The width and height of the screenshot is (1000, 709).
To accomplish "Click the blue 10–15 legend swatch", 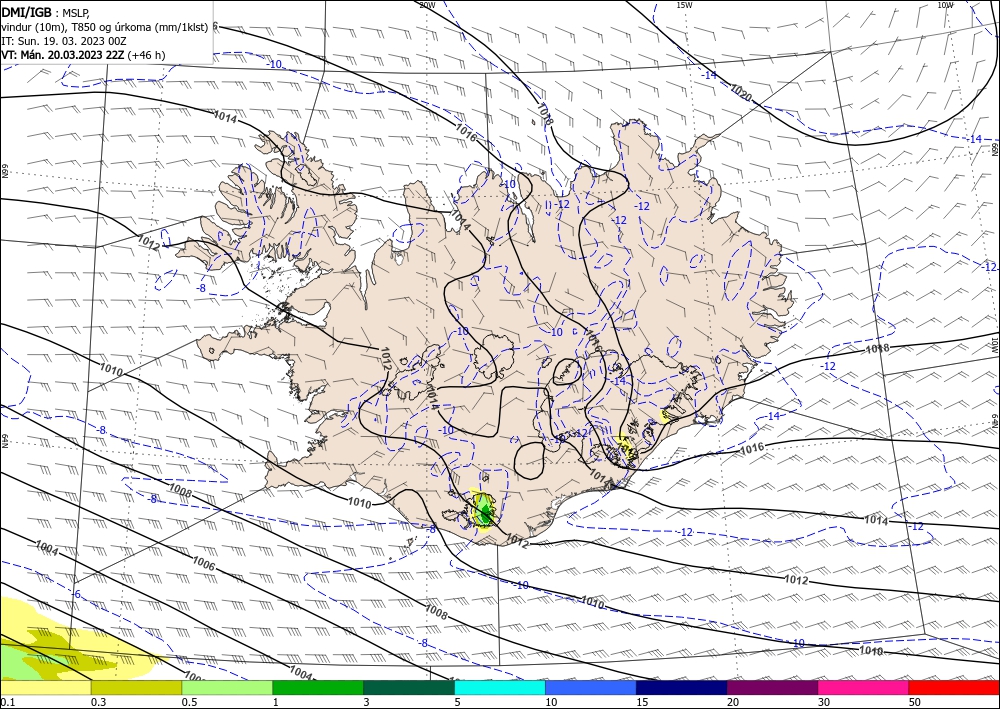I will click(591, 687).
